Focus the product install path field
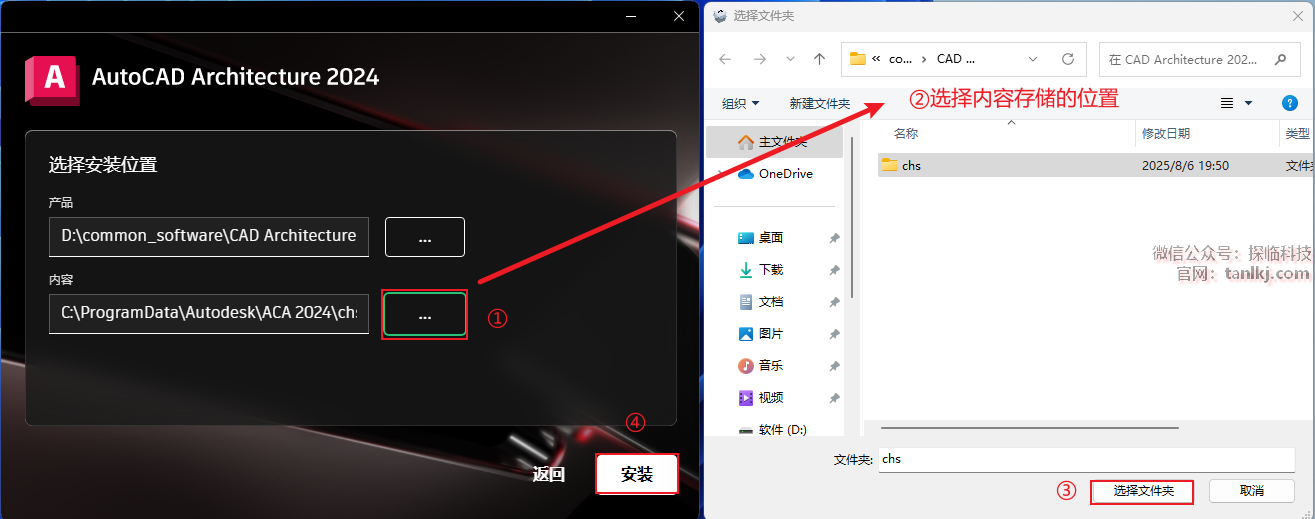The width and height of the screenshot is (1315, 519). 209,237
